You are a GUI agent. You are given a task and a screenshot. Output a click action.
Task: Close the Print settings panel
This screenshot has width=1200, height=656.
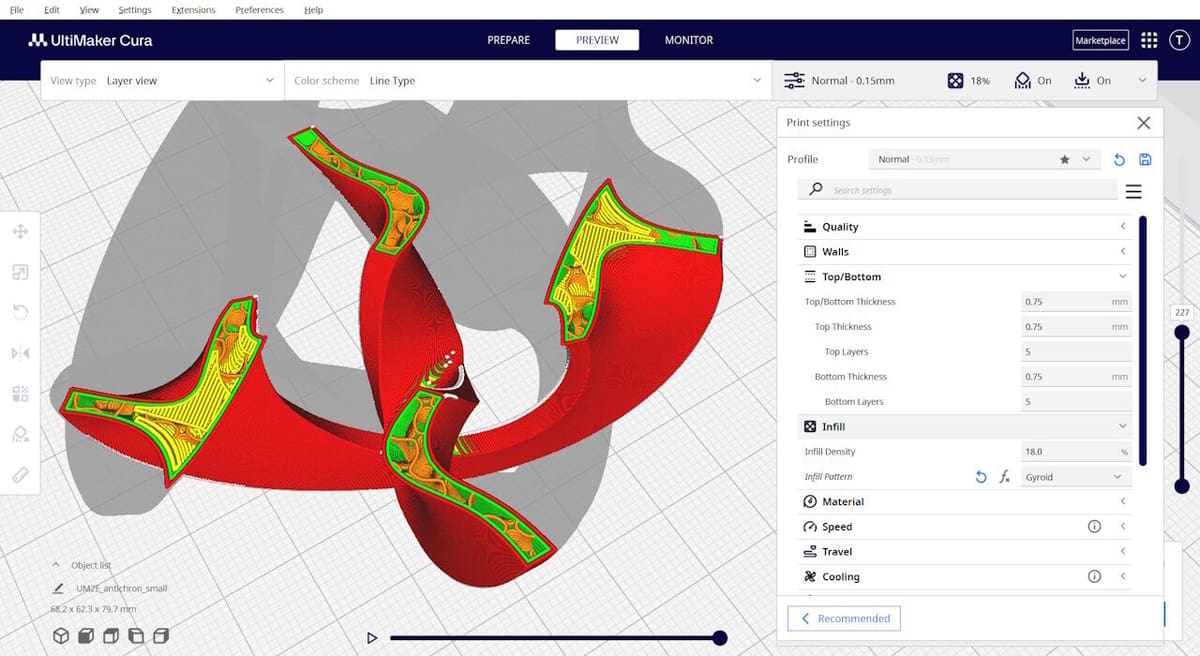[1144, 123]
